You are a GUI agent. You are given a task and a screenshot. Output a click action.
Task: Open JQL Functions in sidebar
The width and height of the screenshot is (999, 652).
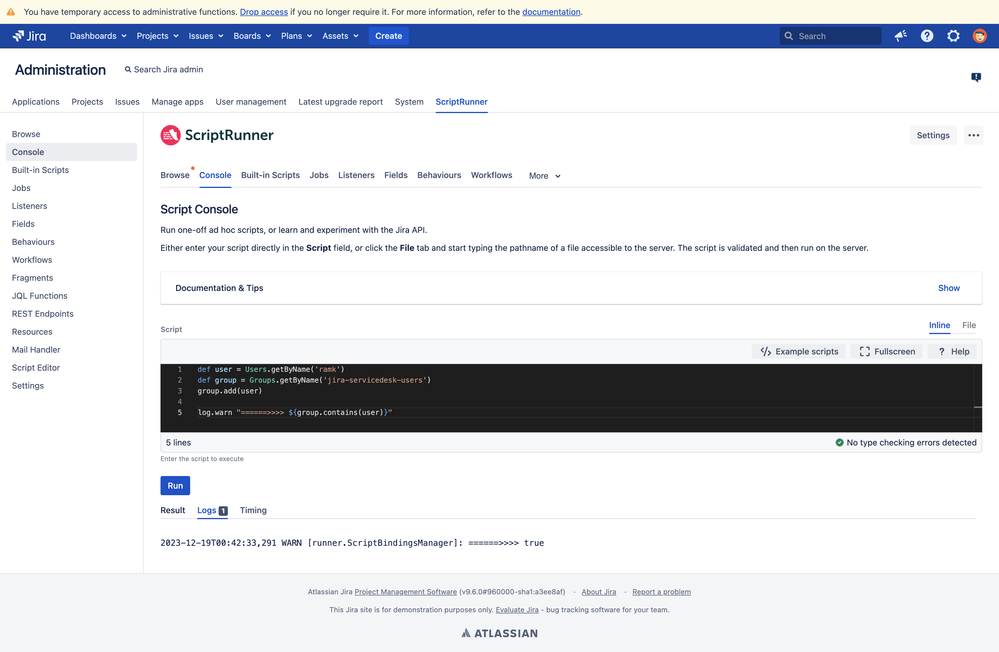click(40, 296)
